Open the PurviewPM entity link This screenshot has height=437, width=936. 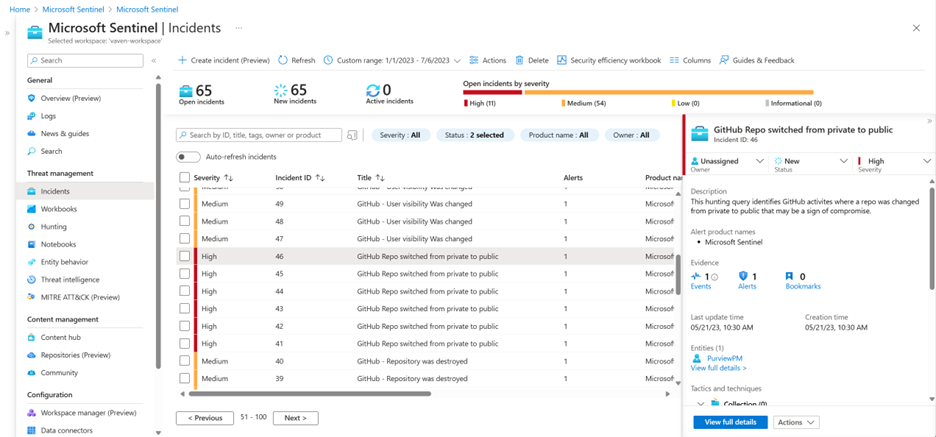tap(723, 358)
